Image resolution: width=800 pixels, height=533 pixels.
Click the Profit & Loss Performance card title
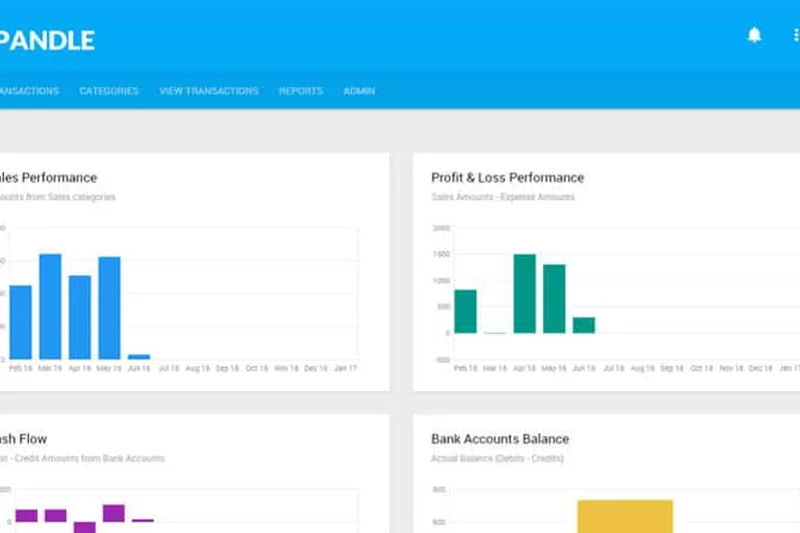tap(507, 178)
